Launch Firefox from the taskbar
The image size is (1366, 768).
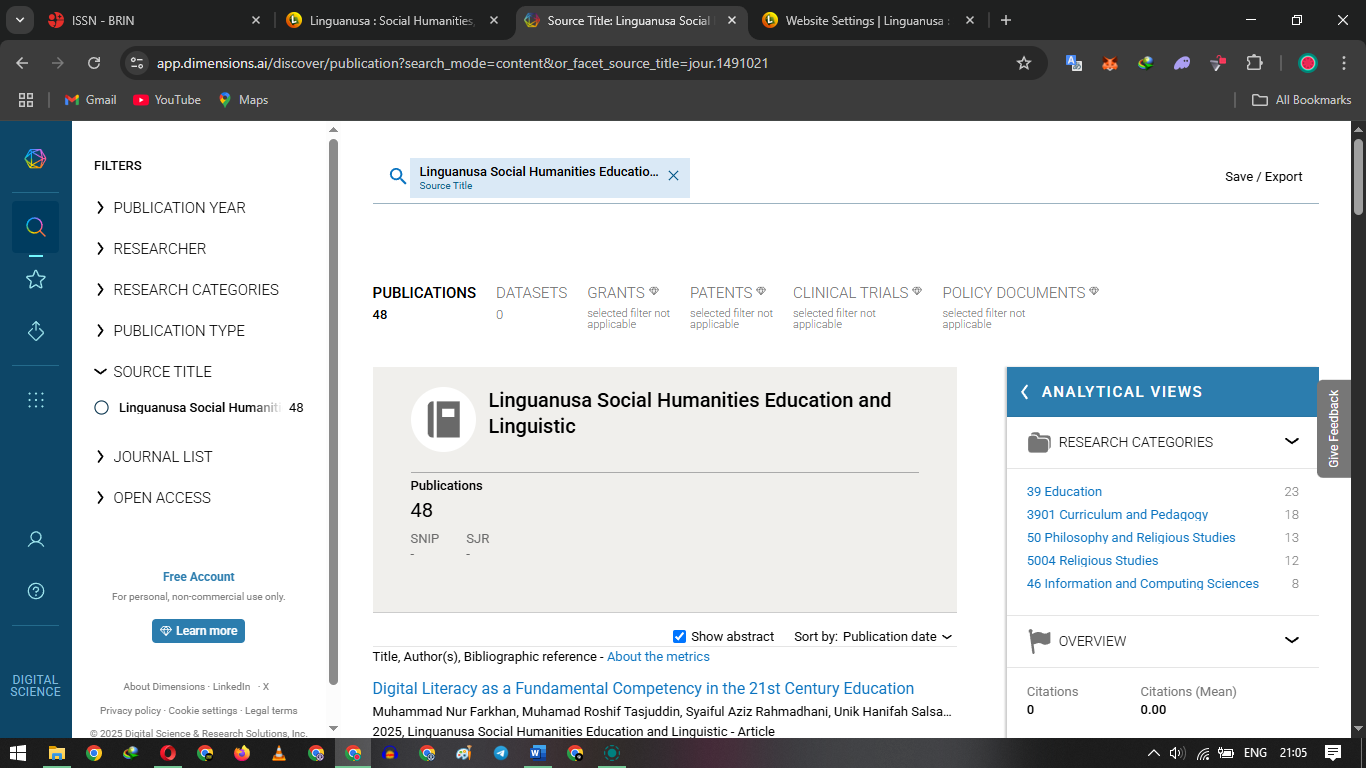click(x=242, y=753)
